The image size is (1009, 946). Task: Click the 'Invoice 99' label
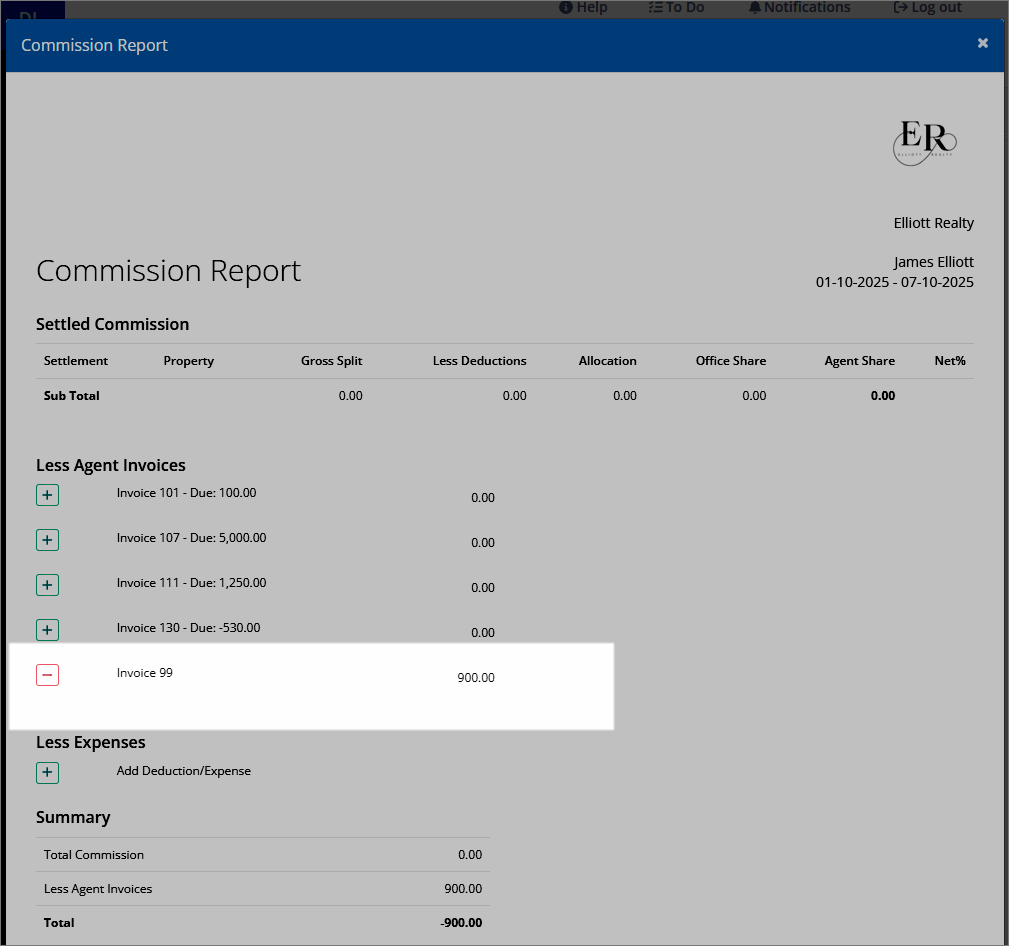(145, 673)
